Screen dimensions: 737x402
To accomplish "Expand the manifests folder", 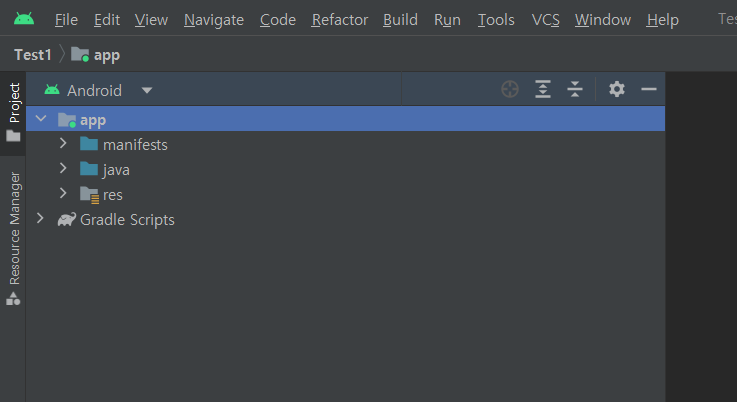I will (63, 143).
